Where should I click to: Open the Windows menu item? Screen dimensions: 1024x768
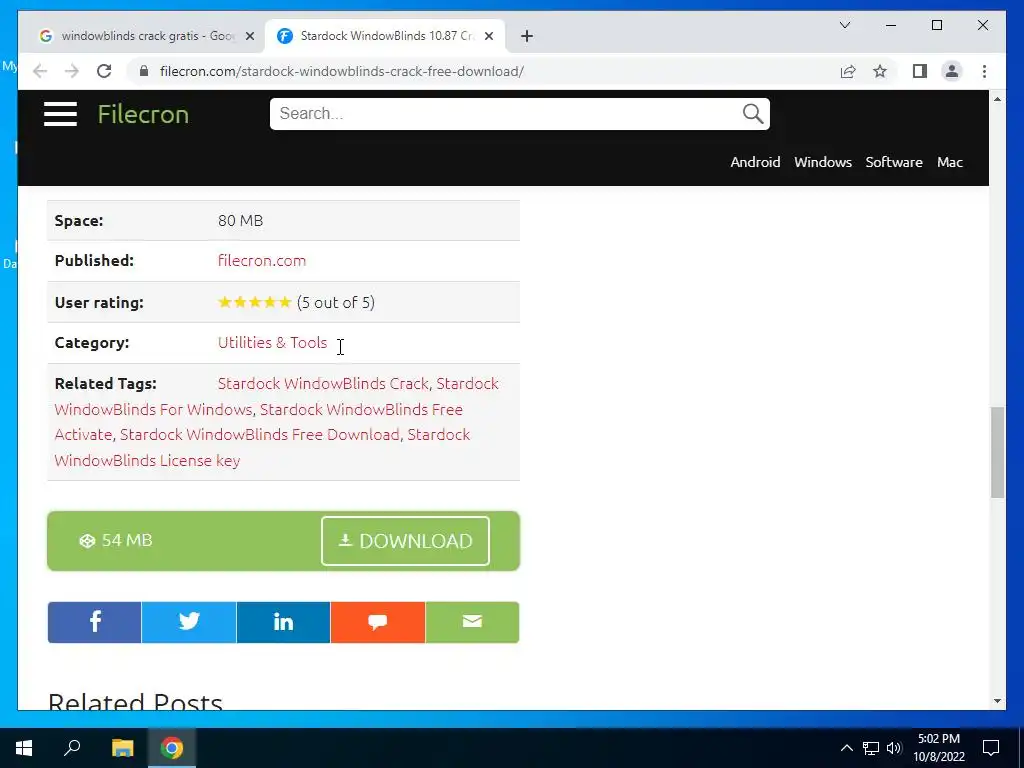(x=823, y=162)
